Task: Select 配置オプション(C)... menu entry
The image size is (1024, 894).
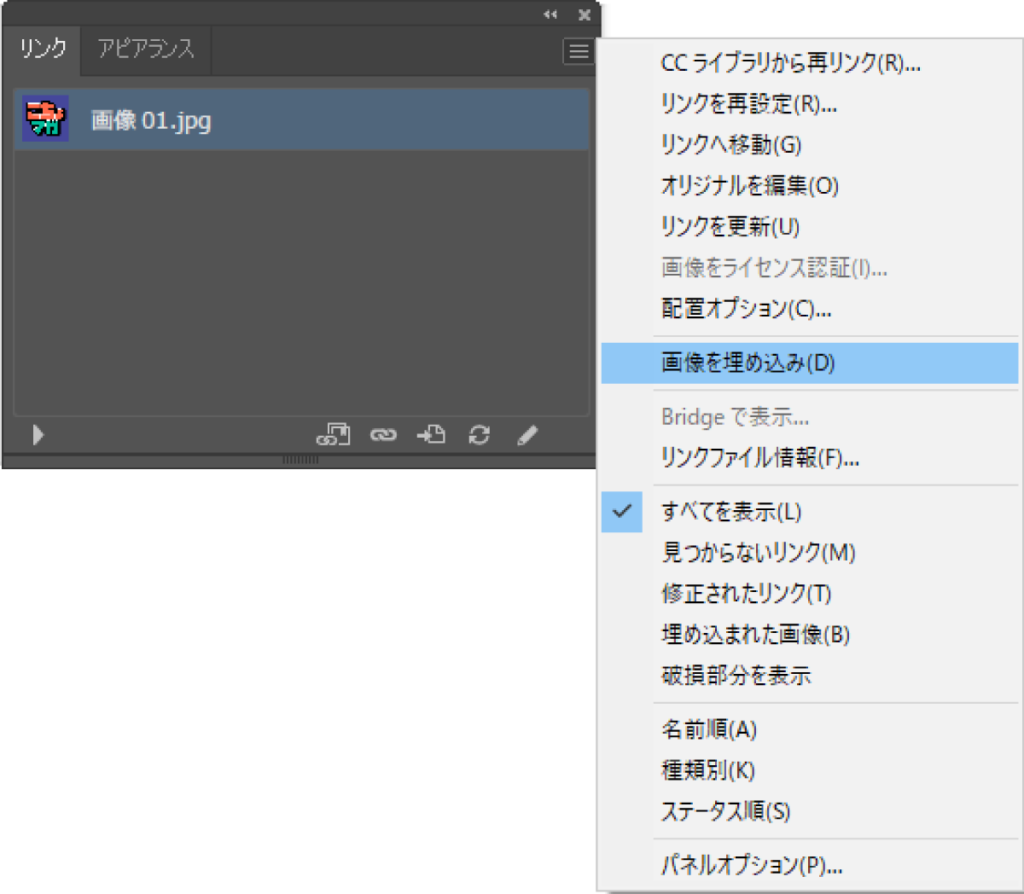Action: (x=746, y=309)
